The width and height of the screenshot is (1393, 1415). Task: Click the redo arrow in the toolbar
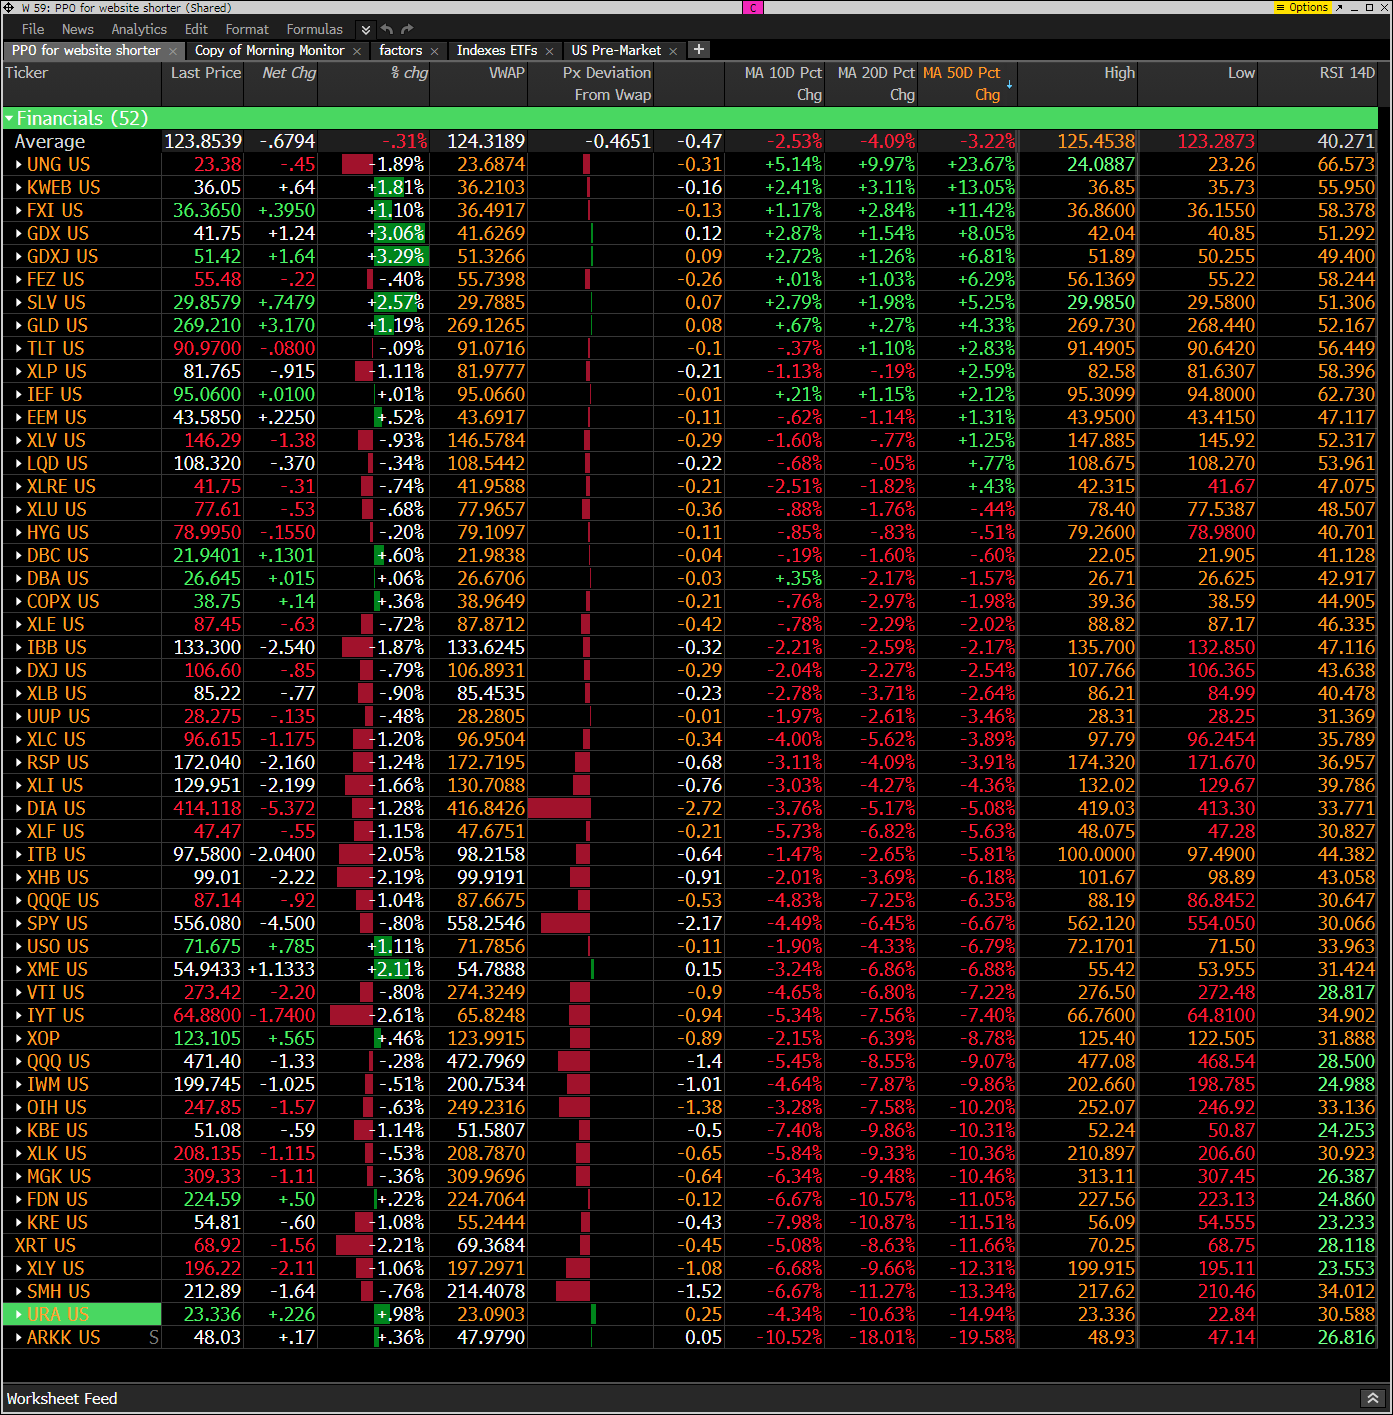(x=407, y=29)
